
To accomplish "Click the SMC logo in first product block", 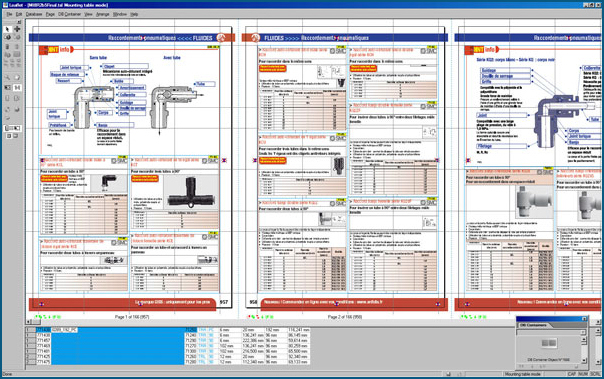I will tap(119, 161).
